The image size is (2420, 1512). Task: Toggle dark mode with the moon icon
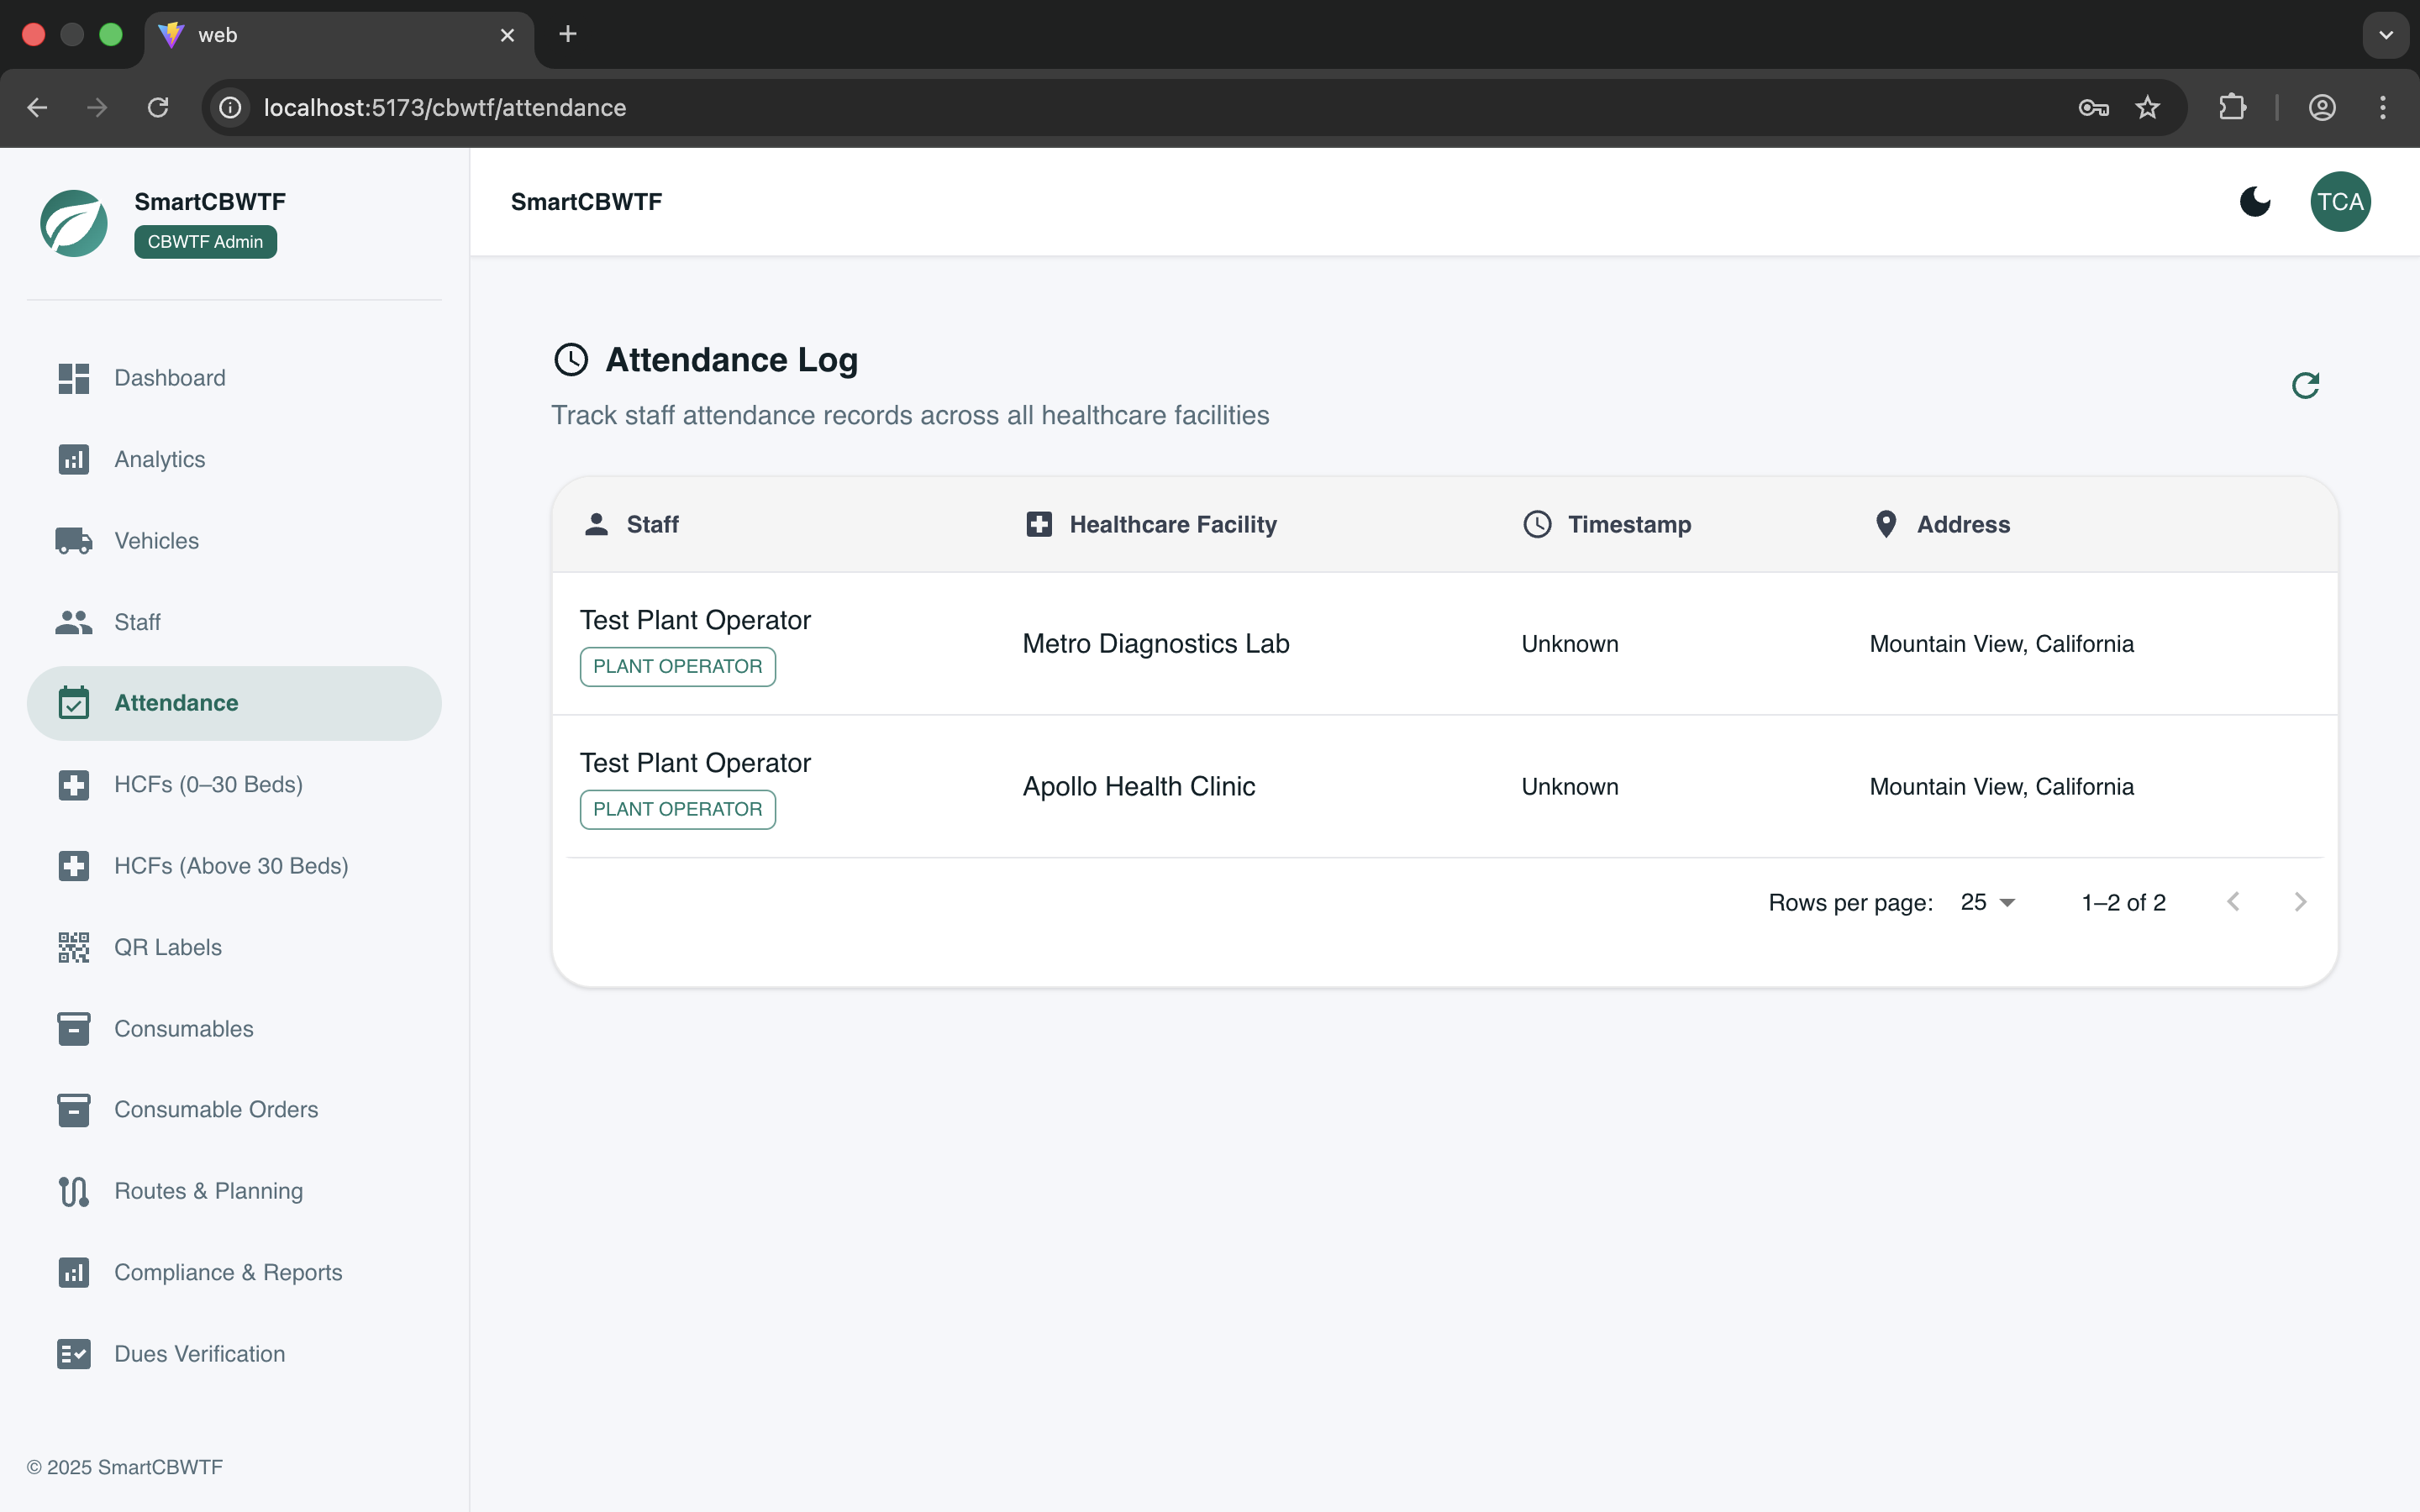coord(2255,201)
